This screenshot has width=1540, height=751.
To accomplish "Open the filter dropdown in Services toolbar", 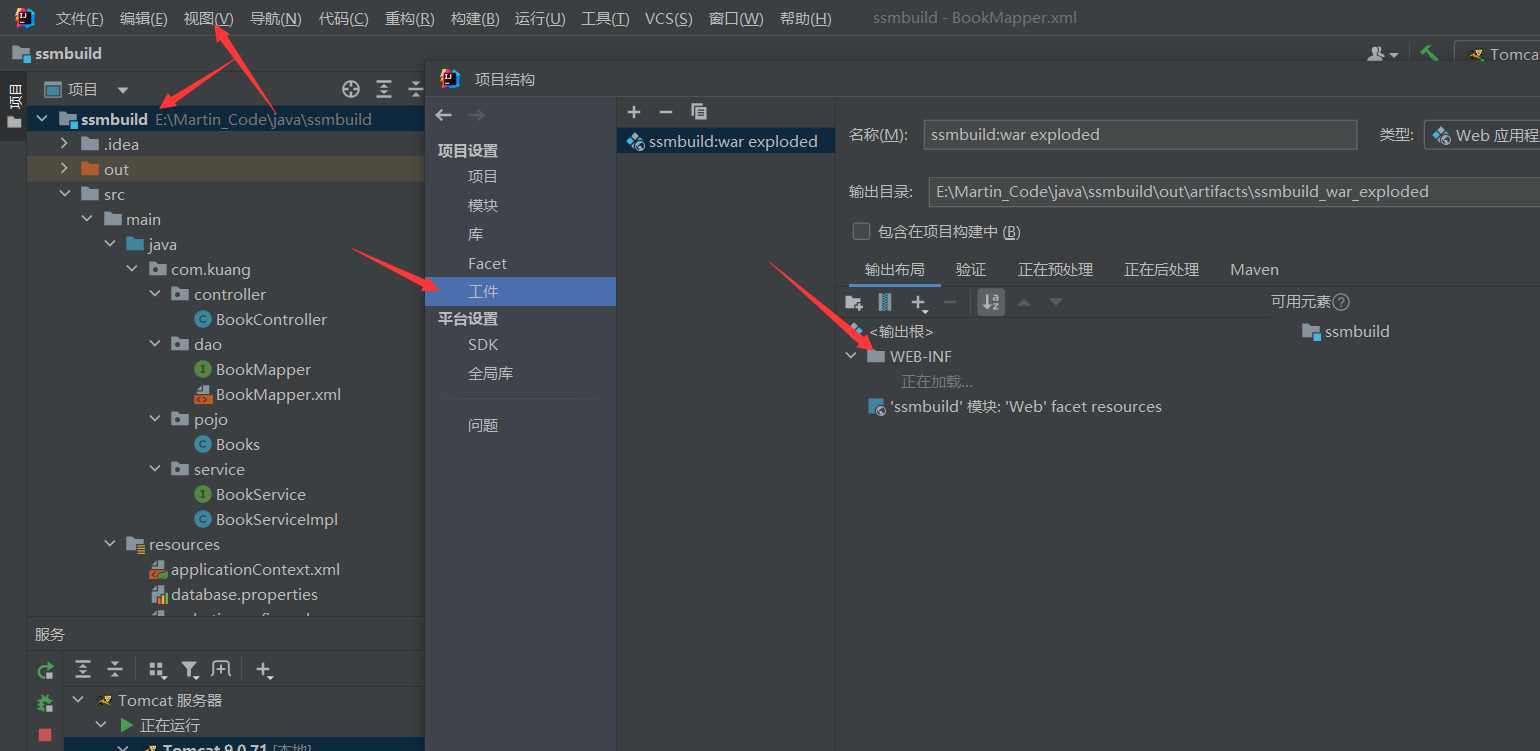I will pos(190,669).
